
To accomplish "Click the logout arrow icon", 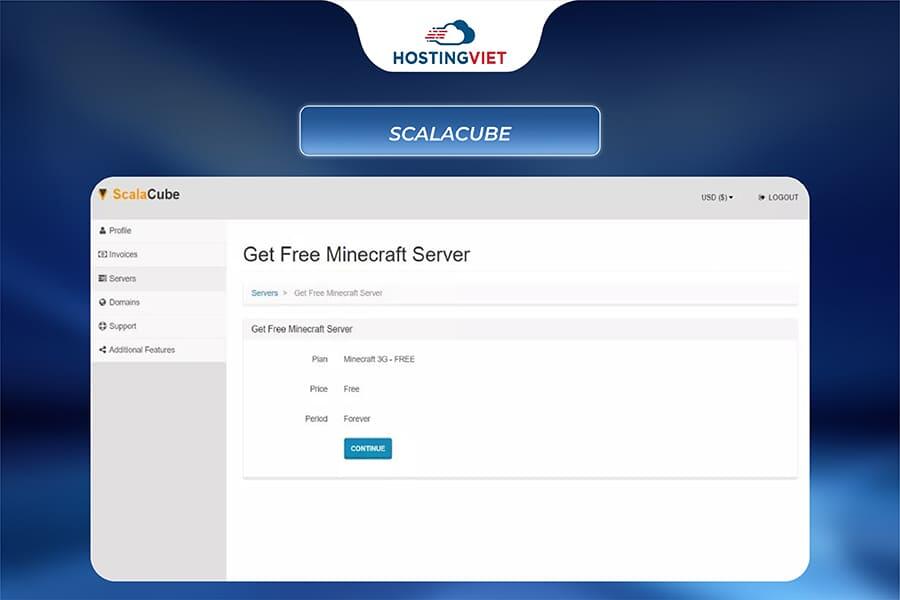I will click(762, 198).
